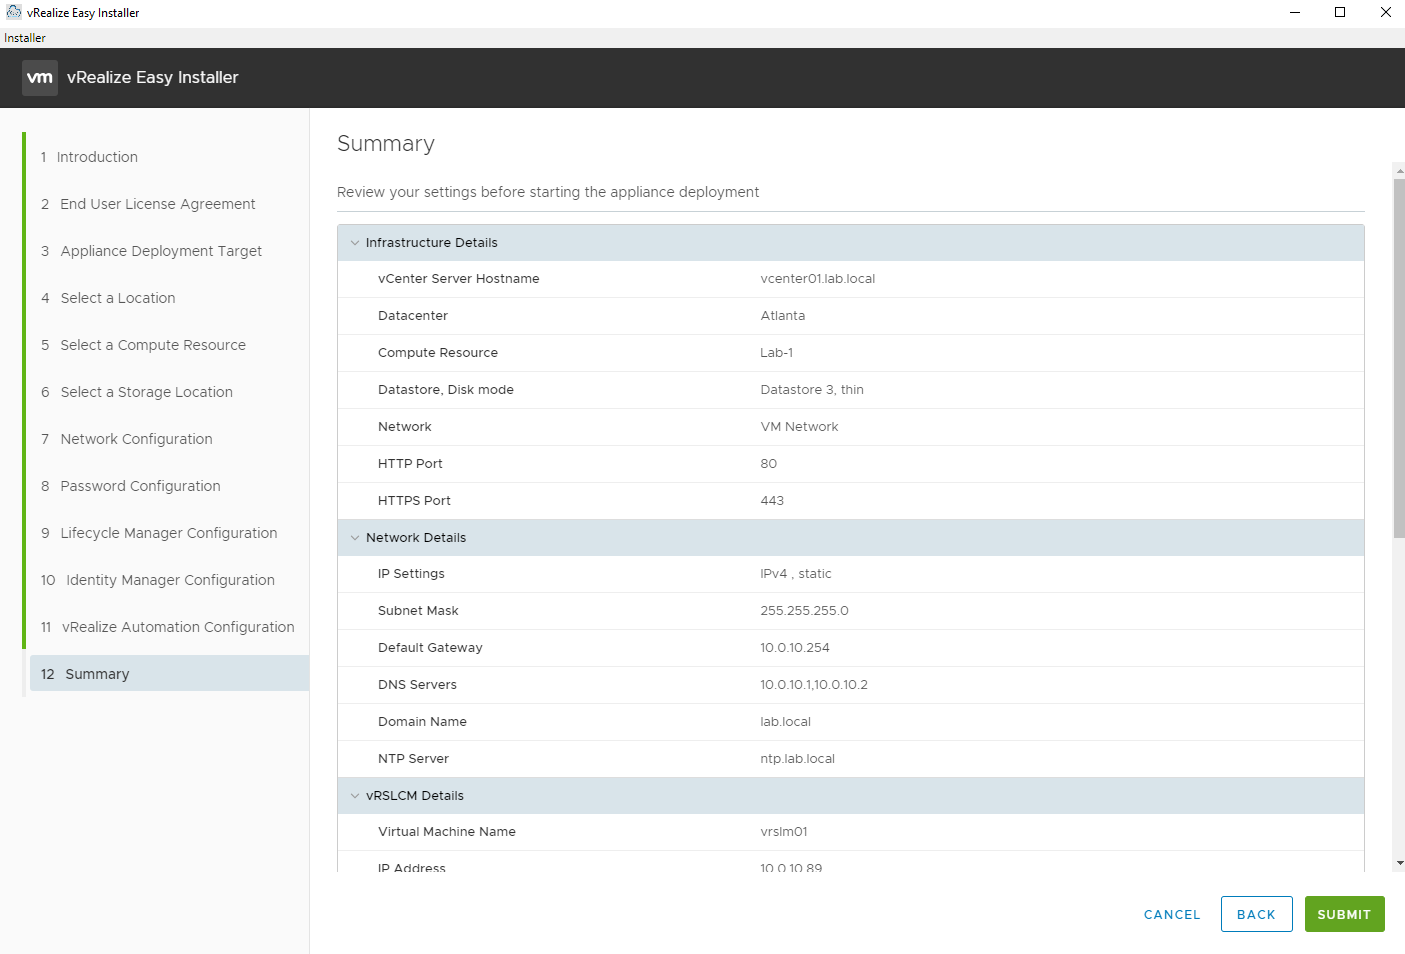Click the CANCEL button
The width and height of the screenshot is (1405, 954).
1172,914
